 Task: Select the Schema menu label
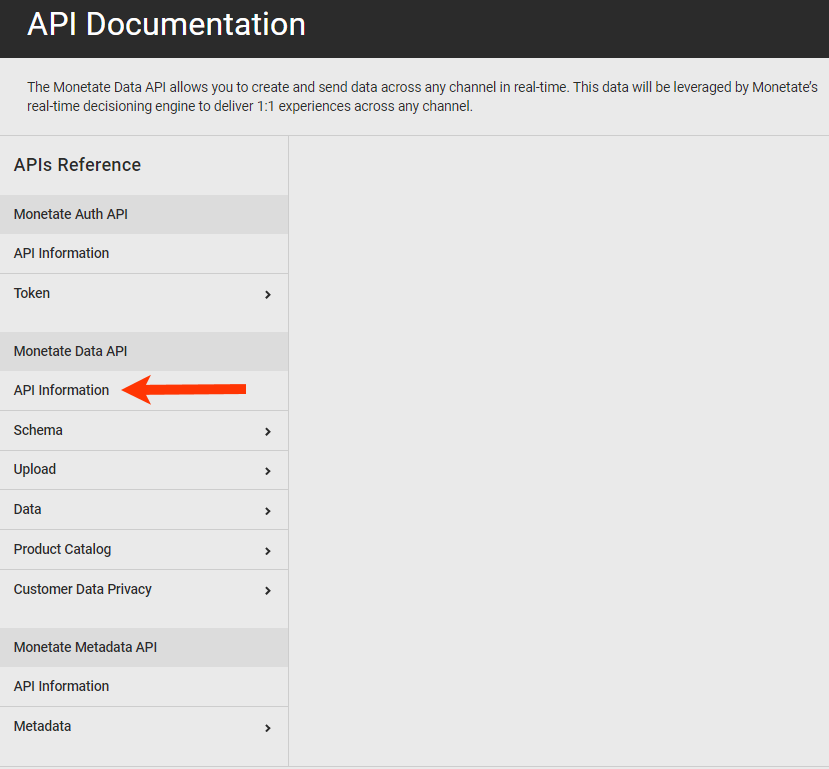coord(38,430)
